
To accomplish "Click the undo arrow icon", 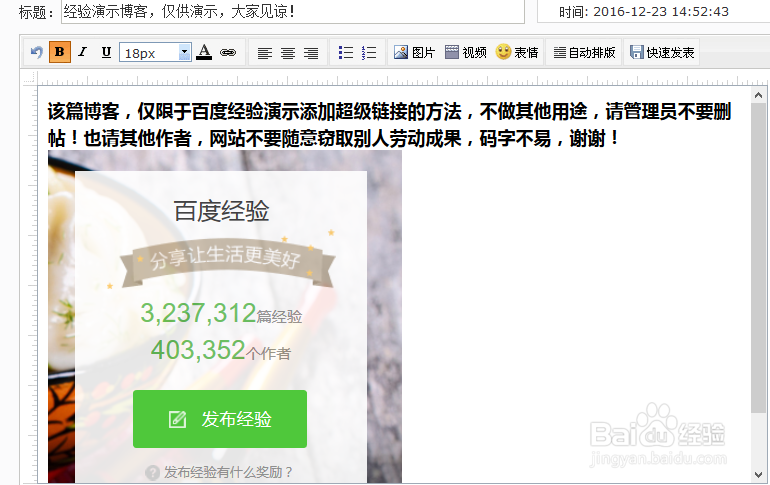I will click(37, 52).
